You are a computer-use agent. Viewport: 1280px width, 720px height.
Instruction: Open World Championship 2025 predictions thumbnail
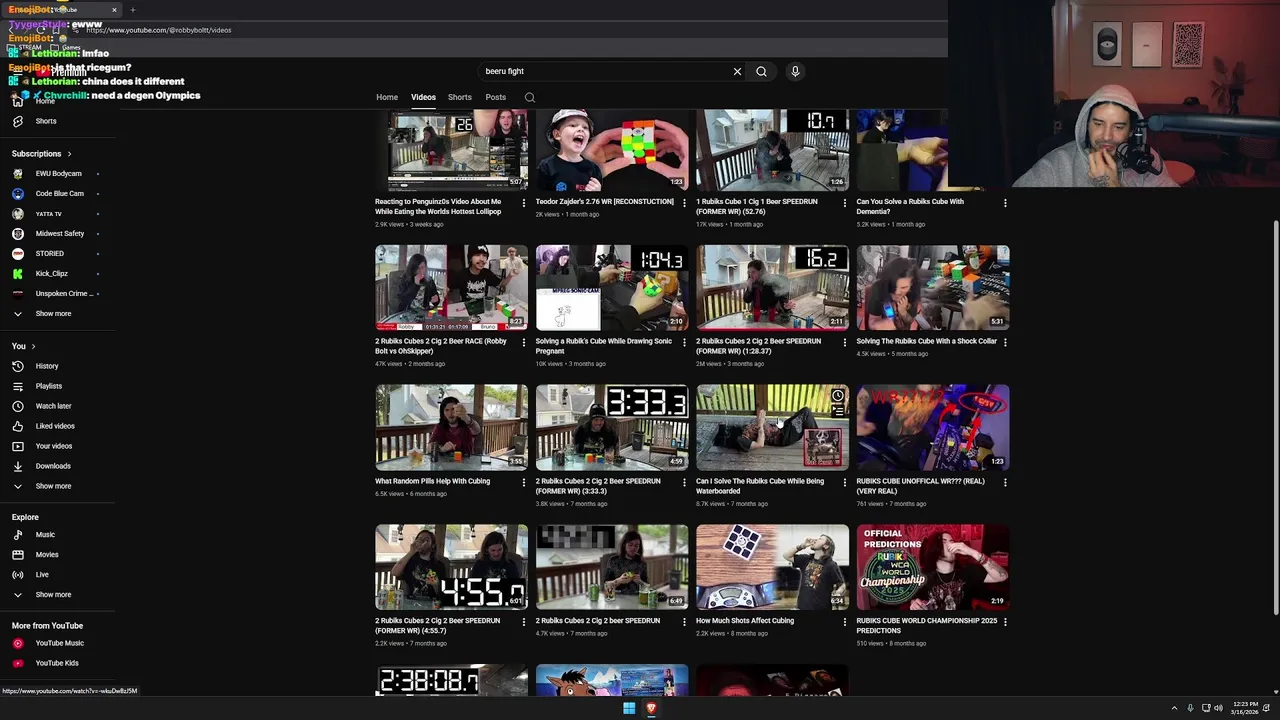tap(933, 567)
